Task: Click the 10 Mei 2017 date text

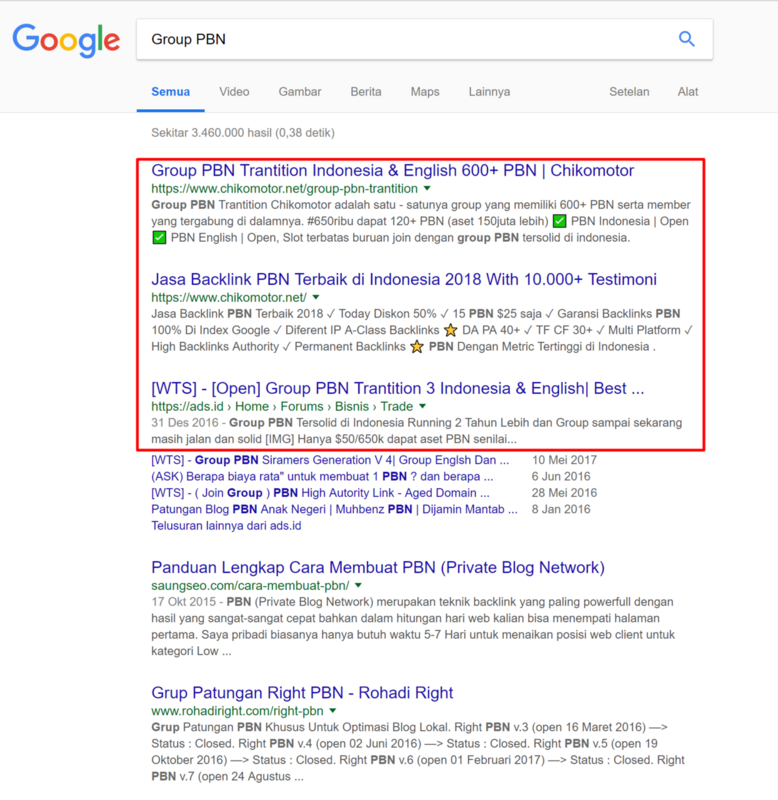Action: [564, 460]
